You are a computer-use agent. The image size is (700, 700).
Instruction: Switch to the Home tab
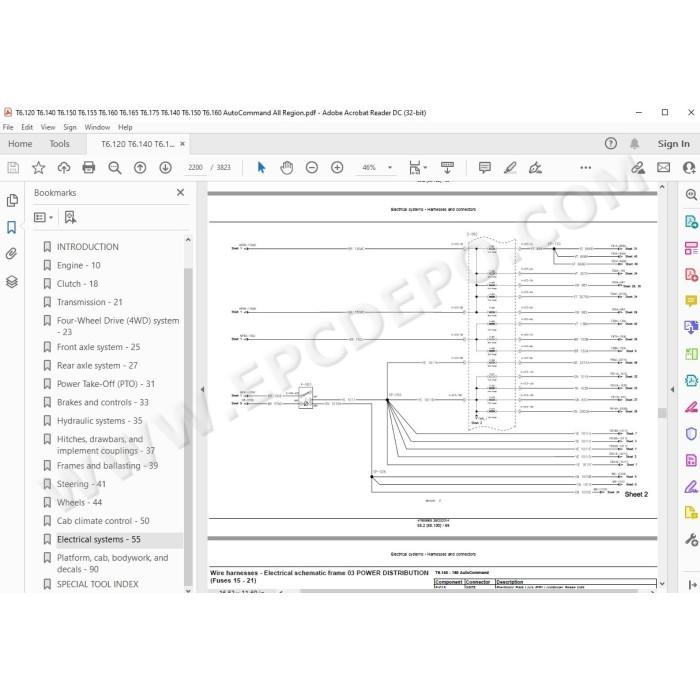click(20, 144)
